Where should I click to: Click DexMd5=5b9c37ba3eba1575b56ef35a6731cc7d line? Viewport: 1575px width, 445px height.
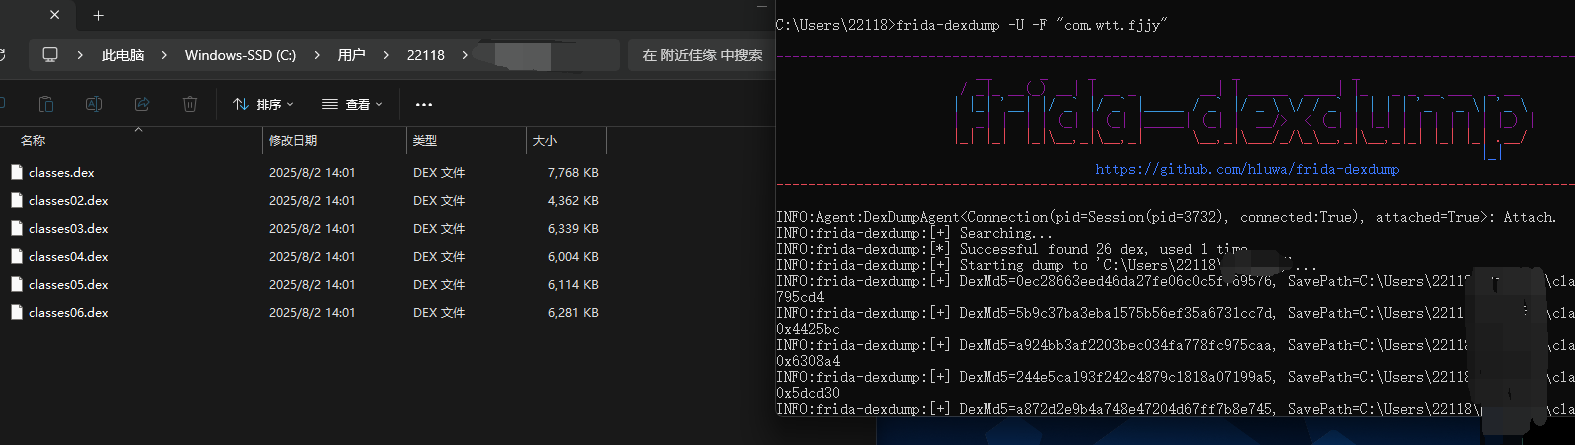coord(1175,313)
